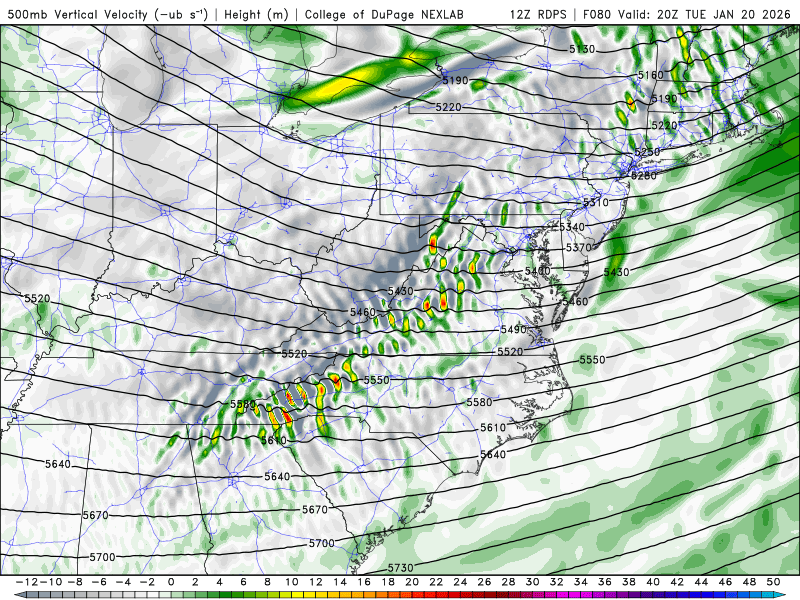Click the '12Z RDPS' model run label
800x600 pixels.
pyautogui.click(x=538, y=14)
